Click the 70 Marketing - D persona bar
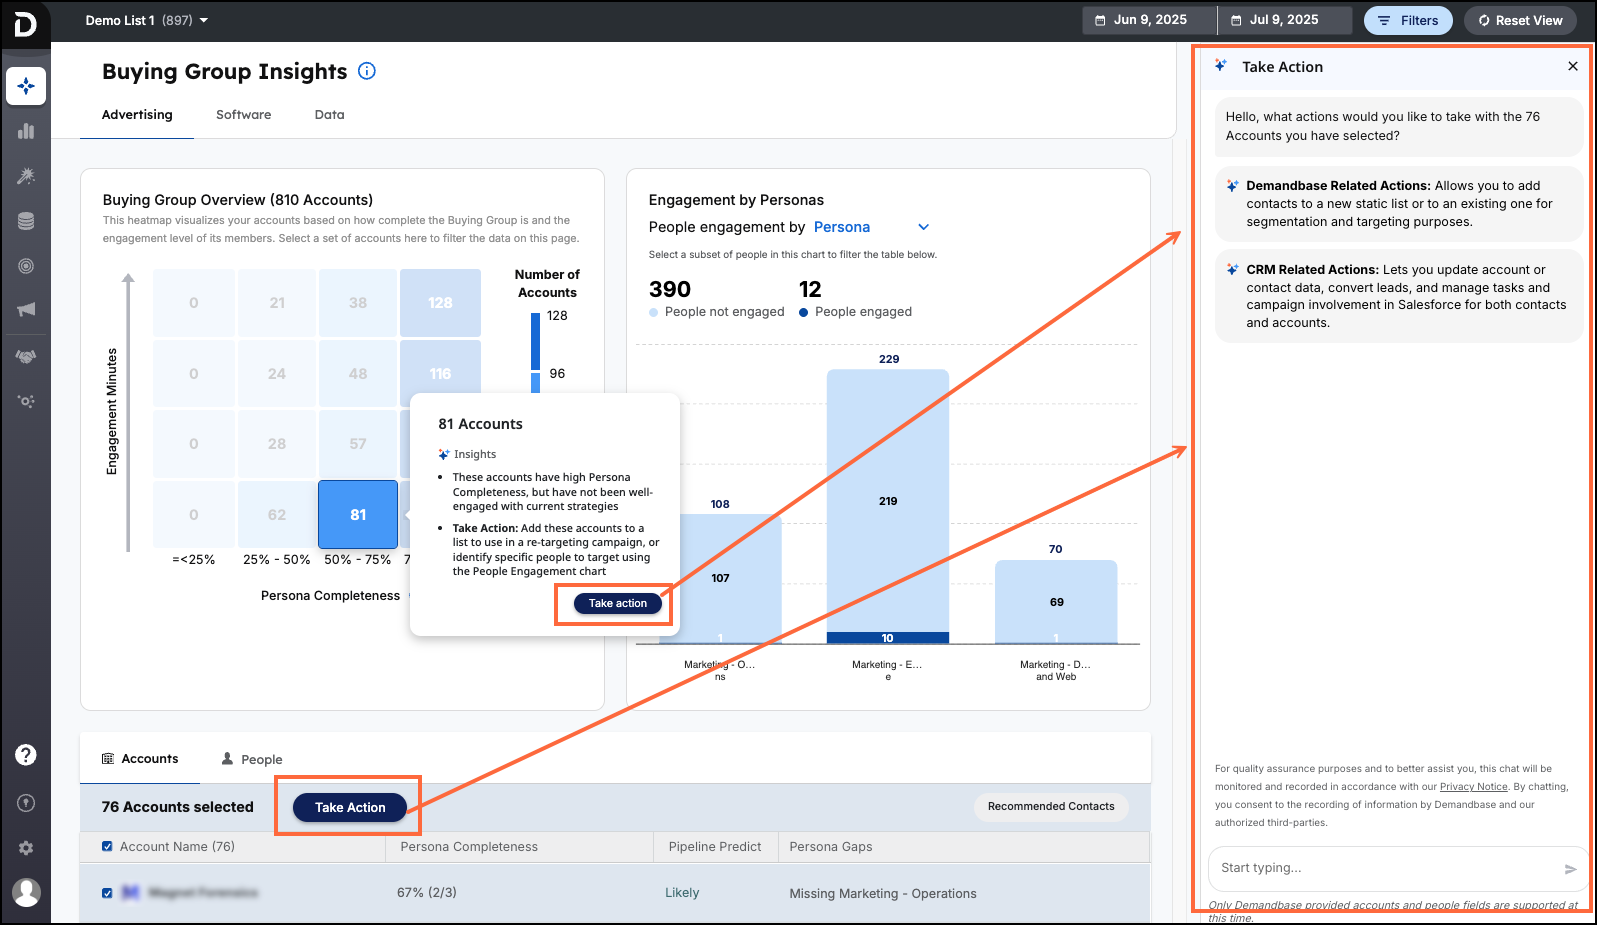Screen dimensions: 1597x925 (1056, 602)
